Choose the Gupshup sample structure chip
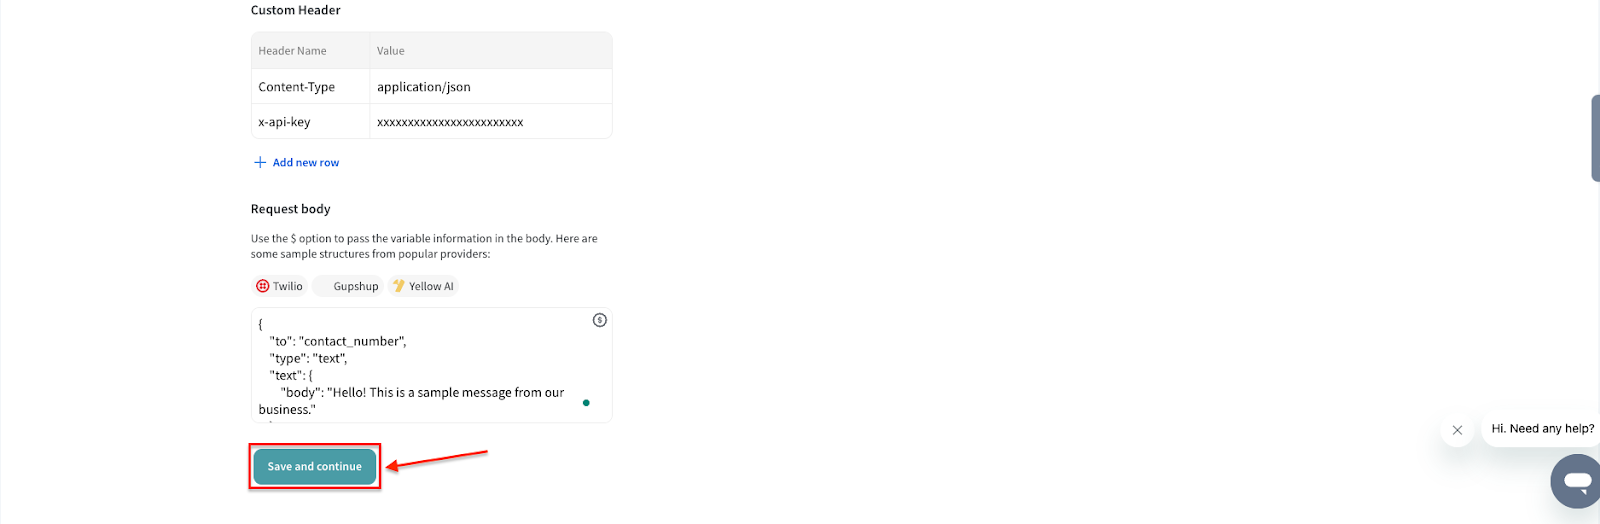The width and height of the screenshot is (1600, 524). tap(348, 286)
